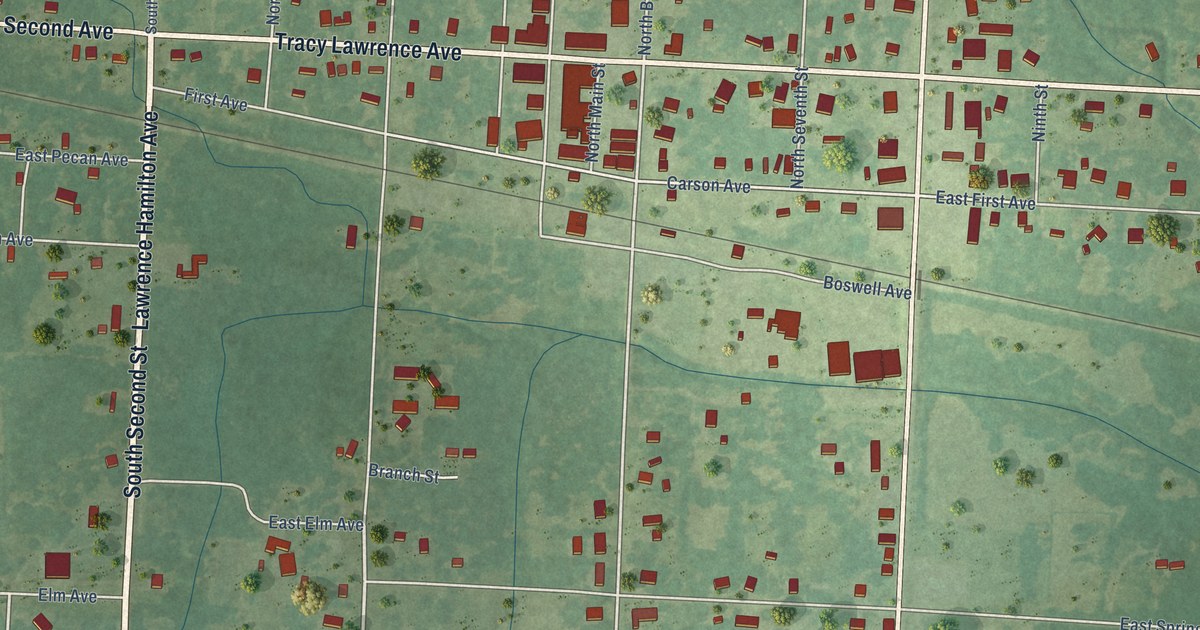Viewport: 1200px width, 630px height.
Task: Select the "Carson Ave" street label
Action: tap(708, 185)
